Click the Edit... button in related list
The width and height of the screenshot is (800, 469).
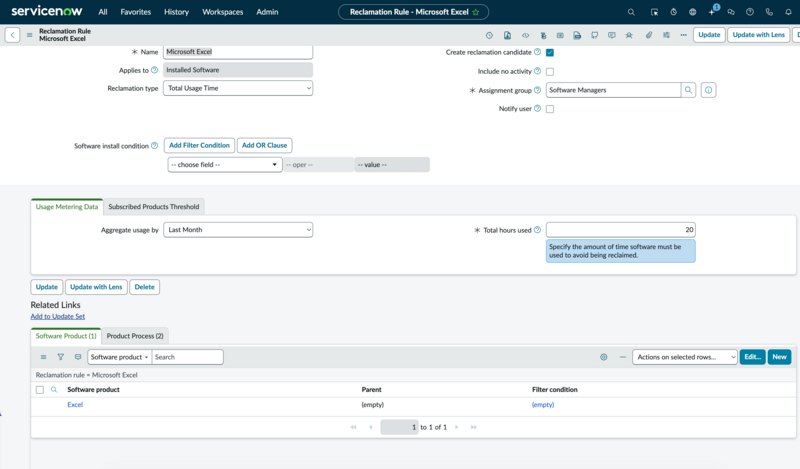pyautogui.click(x=753, y=357)
